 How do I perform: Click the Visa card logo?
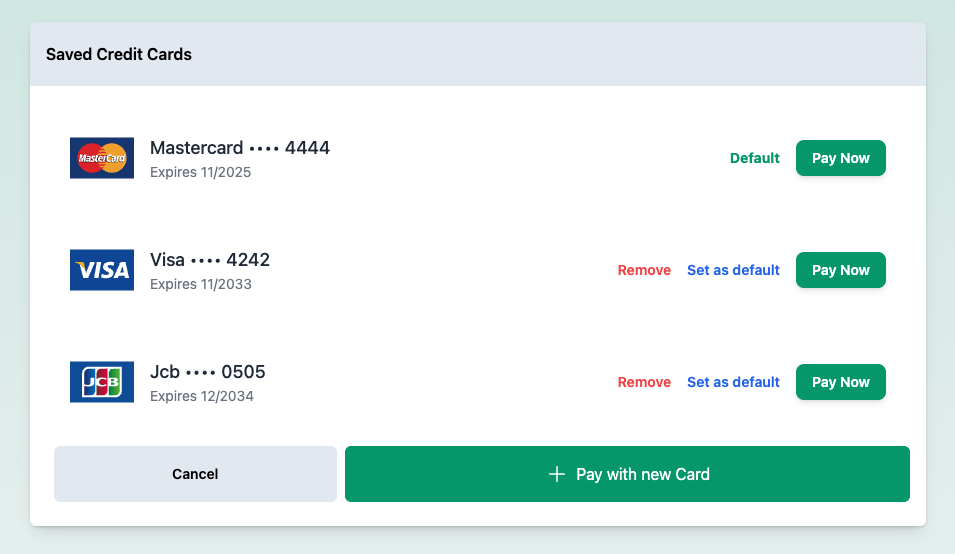pyautogui.click(x=102, y=270)
